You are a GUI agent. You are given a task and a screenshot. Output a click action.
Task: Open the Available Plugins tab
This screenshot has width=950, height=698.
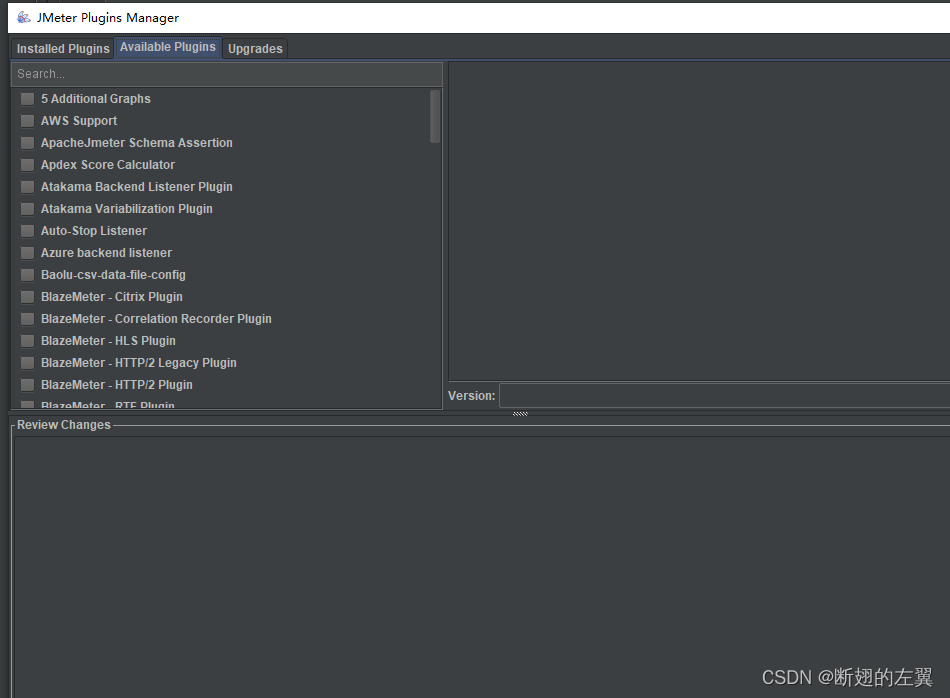coord(168,47)
